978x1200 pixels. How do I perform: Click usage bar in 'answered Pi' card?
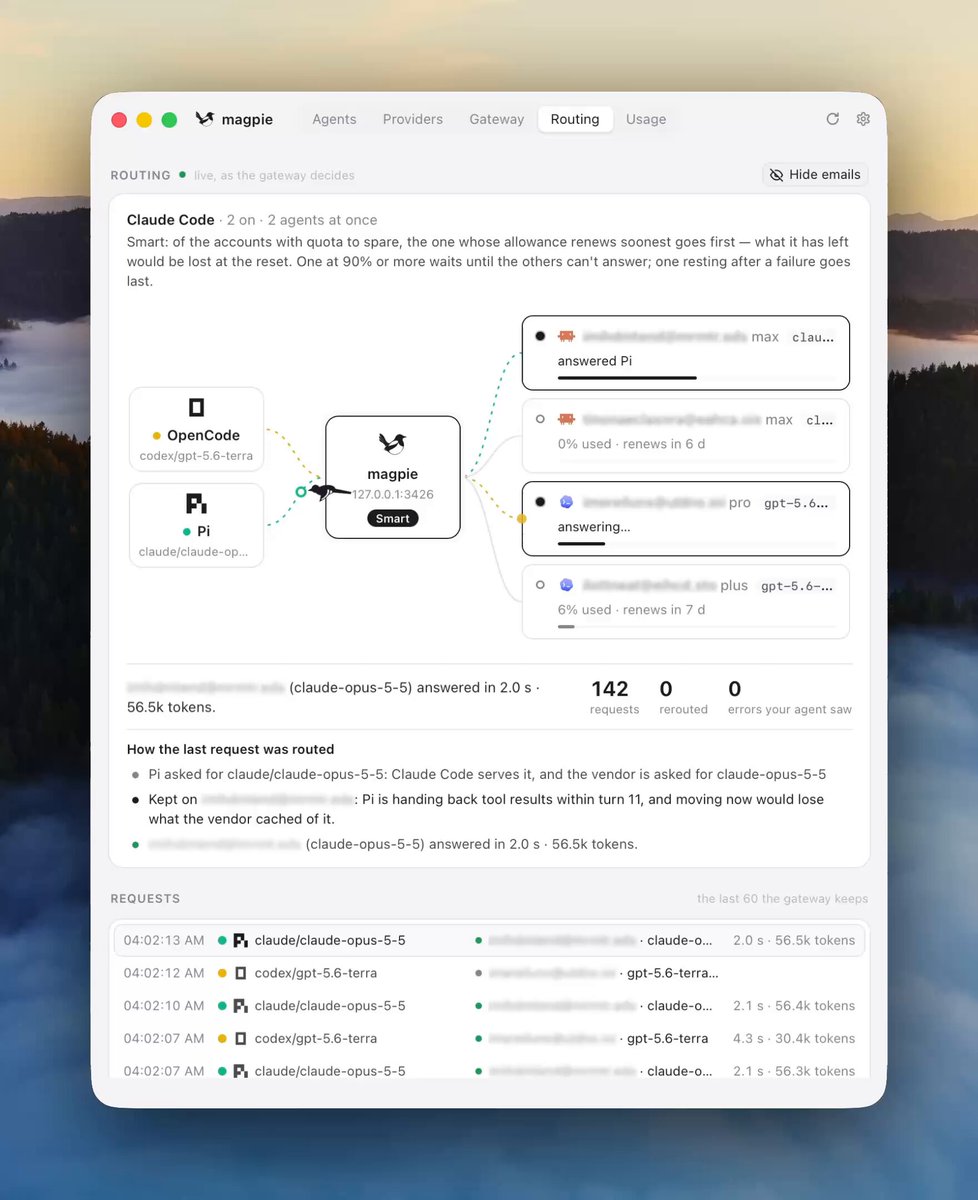pos(696,378)
